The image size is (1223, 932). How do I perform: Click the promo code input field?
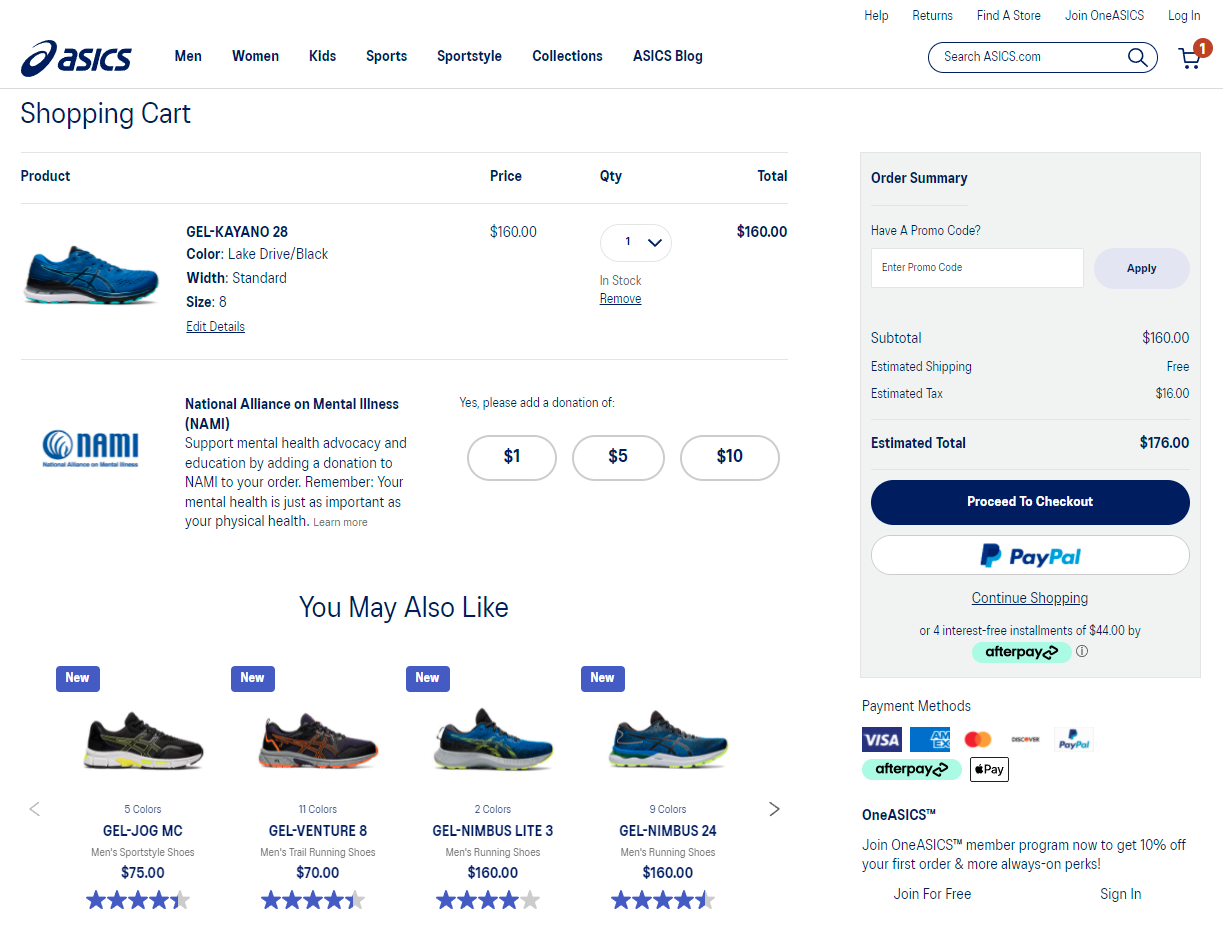(977, 268)
